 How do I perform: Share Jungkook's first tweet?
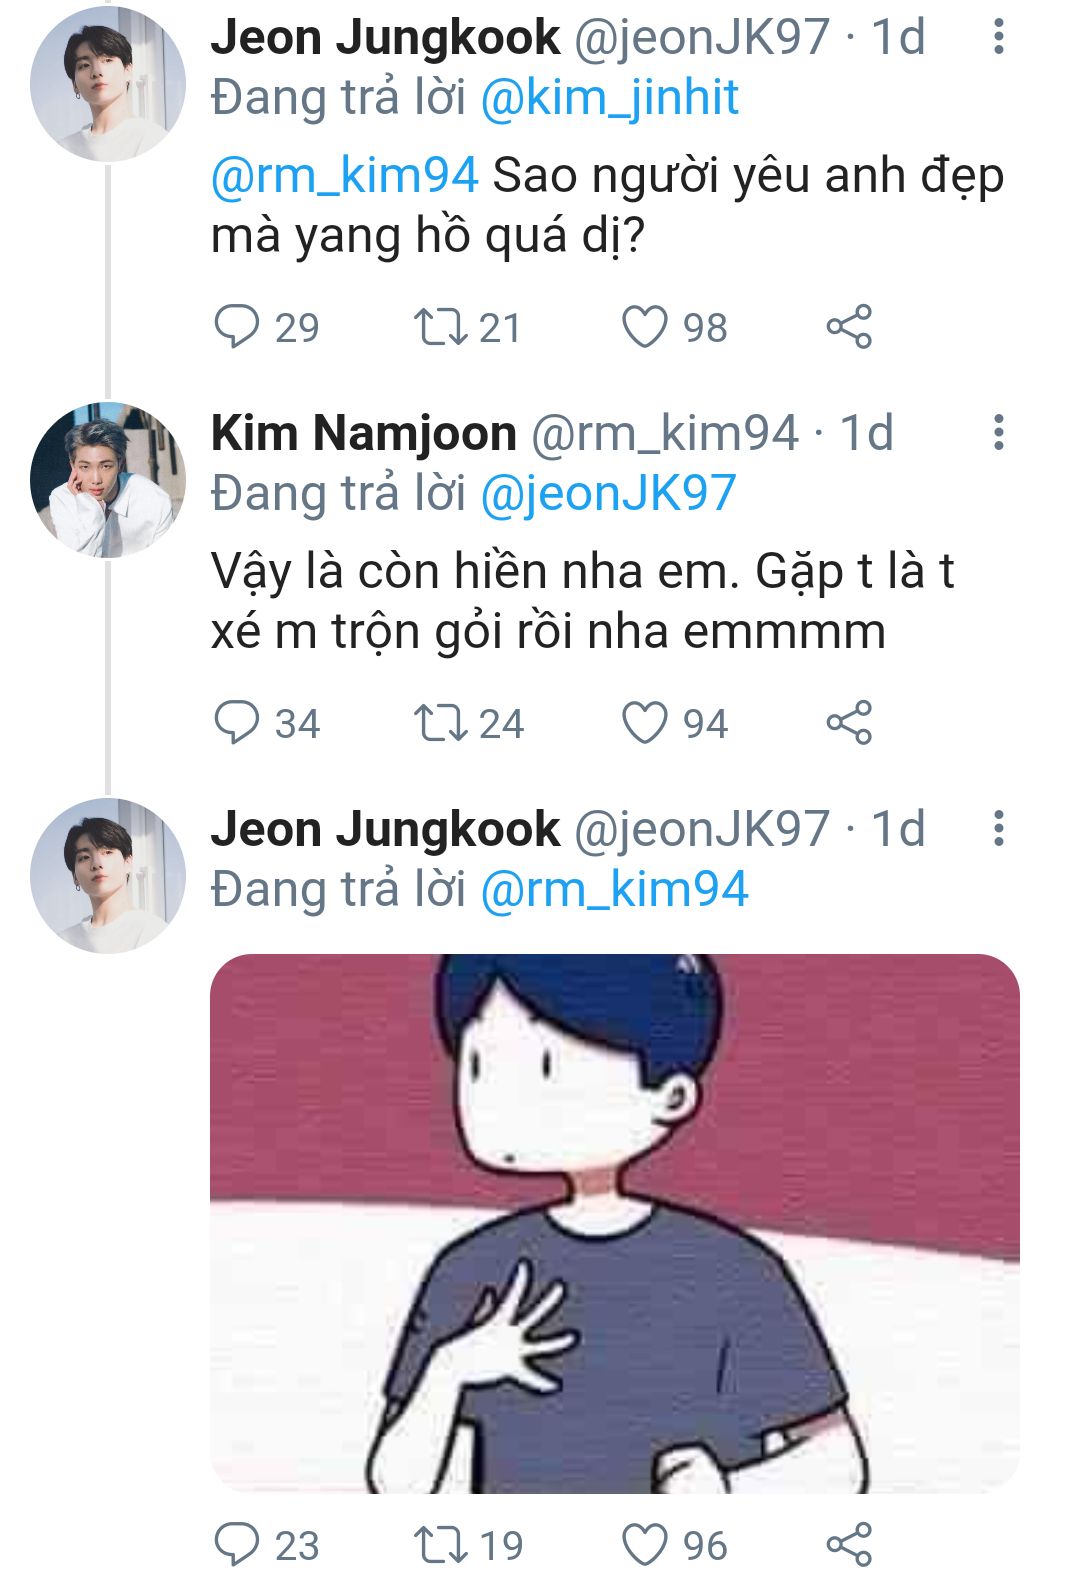[x=849, y=327]
